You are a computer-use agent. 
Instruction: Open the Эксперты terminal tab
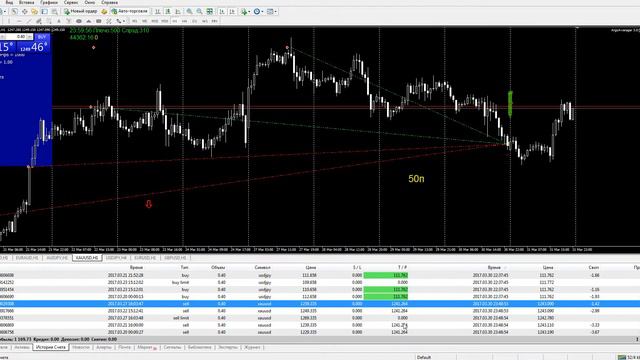(227, 347)
